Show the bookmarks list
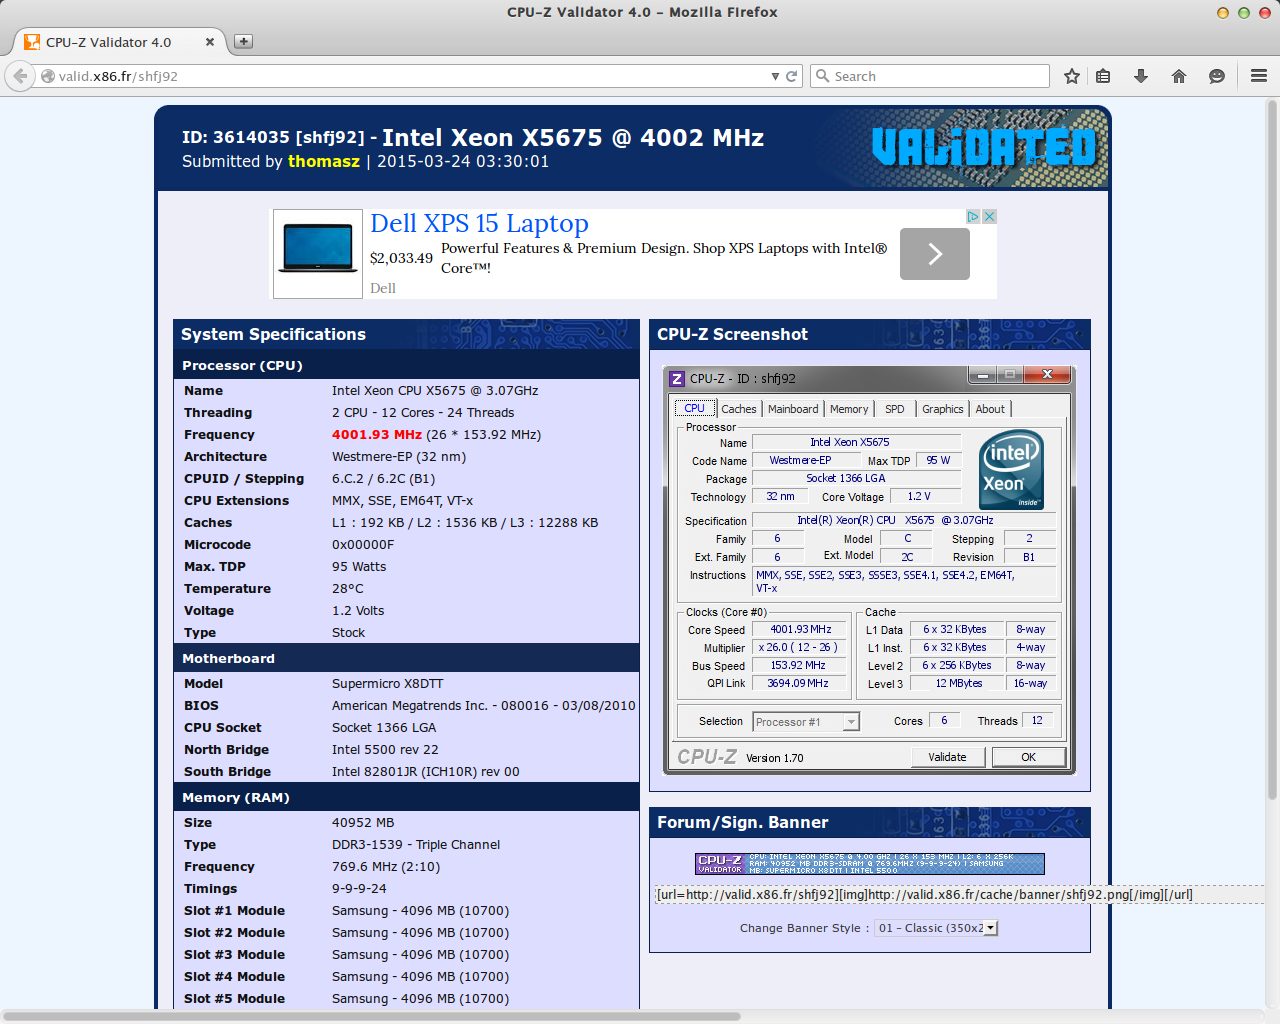Screen dimensions: 1280x1024 (1103, 76)
